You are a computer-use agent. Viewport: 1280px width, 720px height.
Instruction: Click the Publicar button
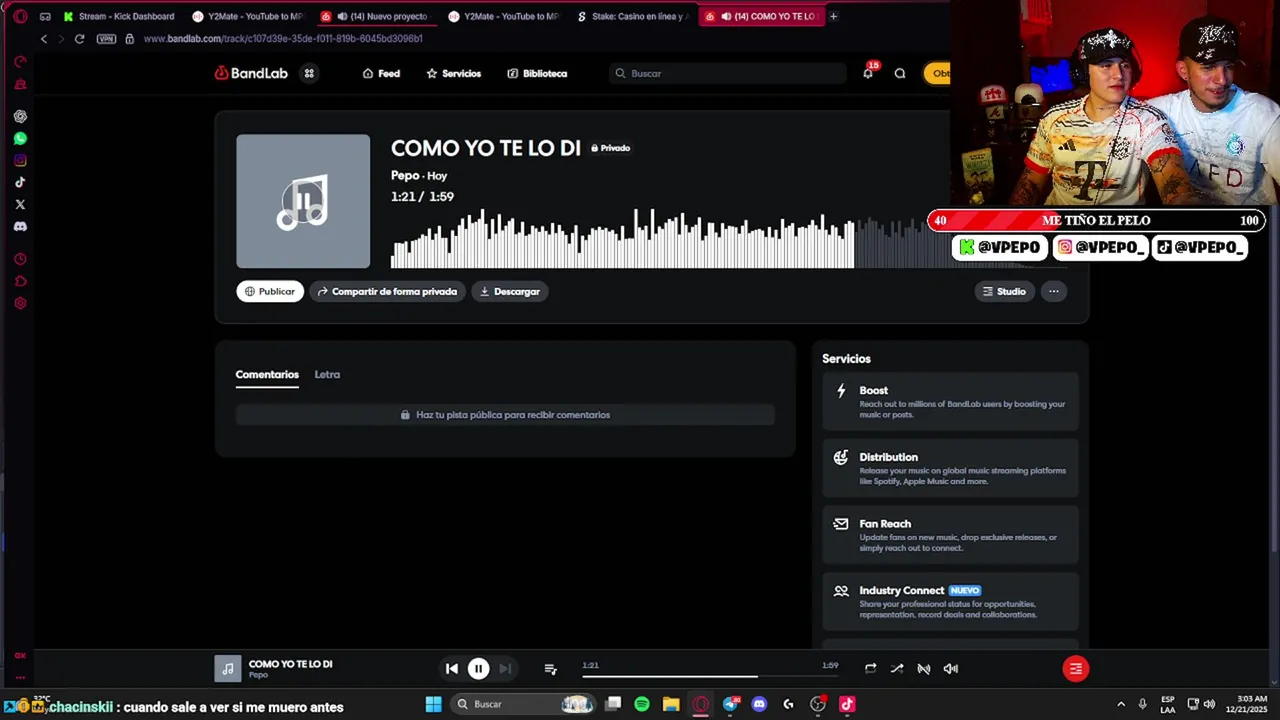tap(270, 291)
